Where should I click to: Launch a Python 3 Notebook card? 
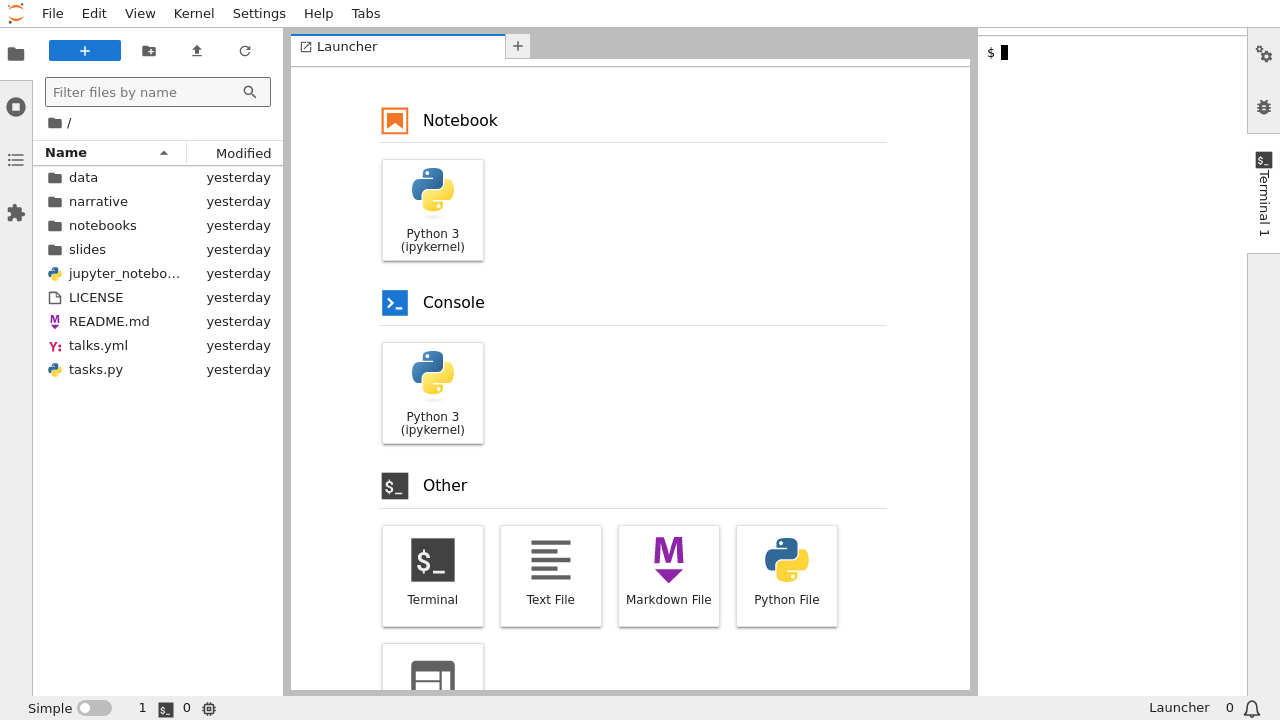433,210
